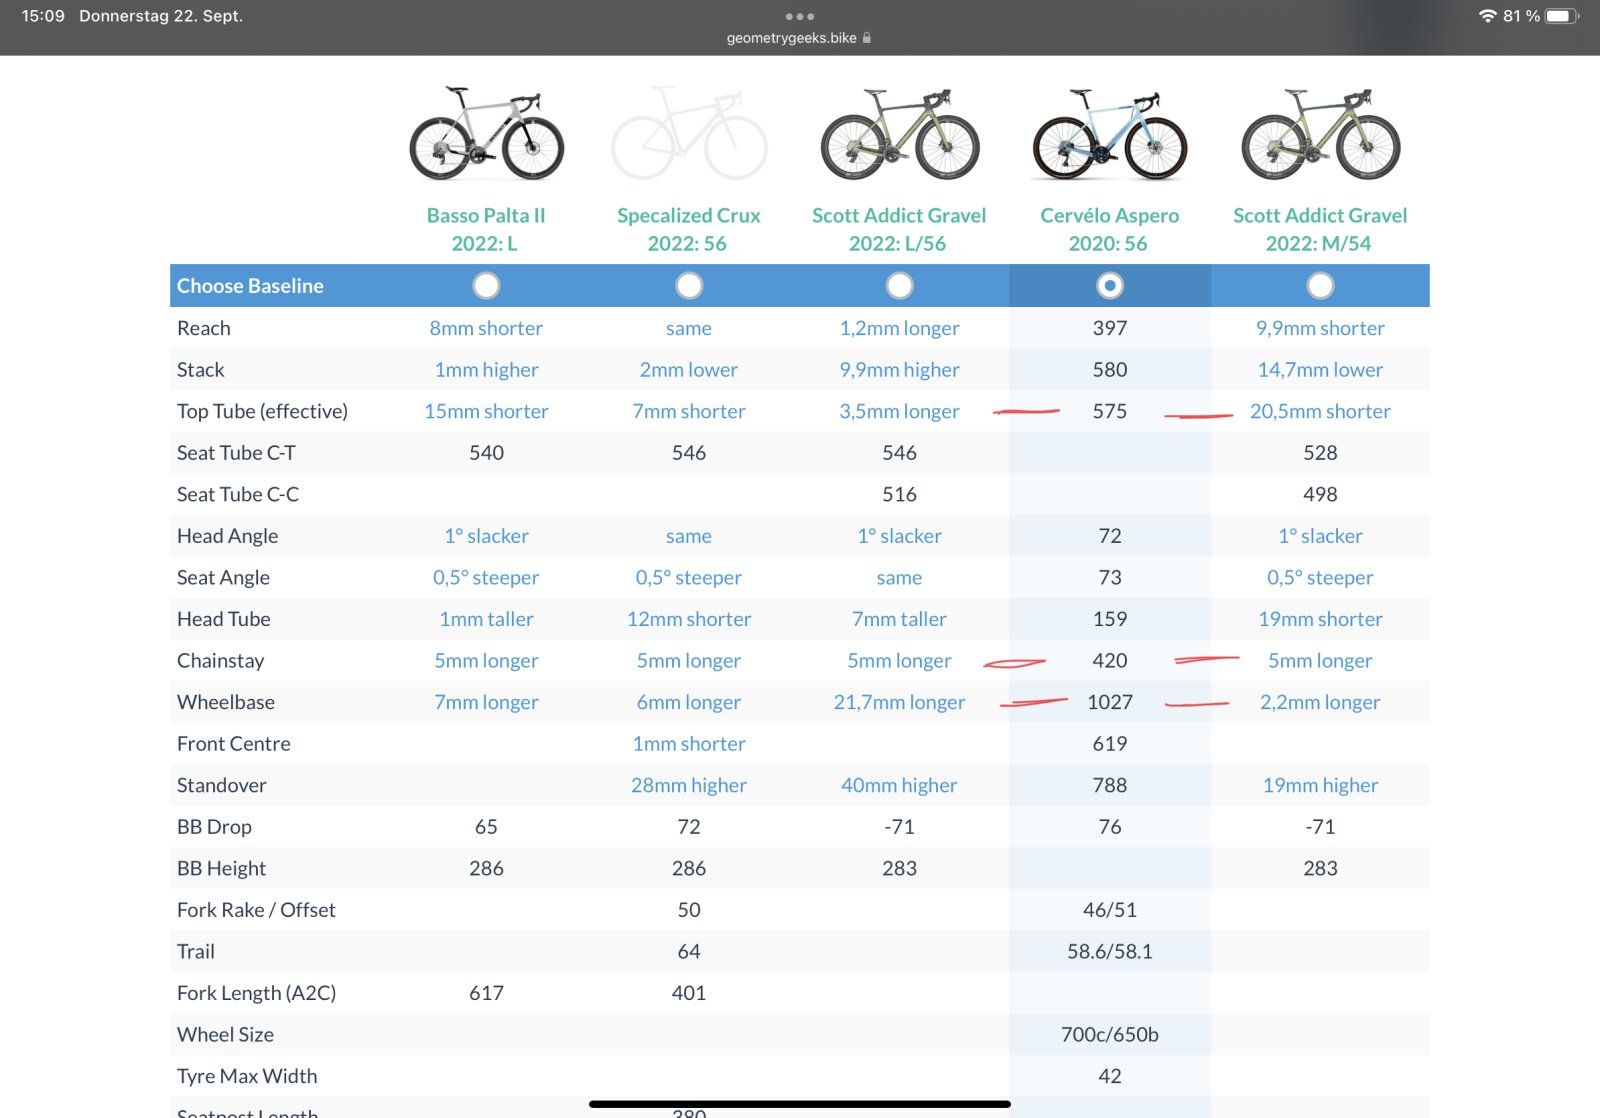Viewport: 1600px width, 1118px height.
Task: Open the Basso Palta II bike image
Action: click(486, 134)
